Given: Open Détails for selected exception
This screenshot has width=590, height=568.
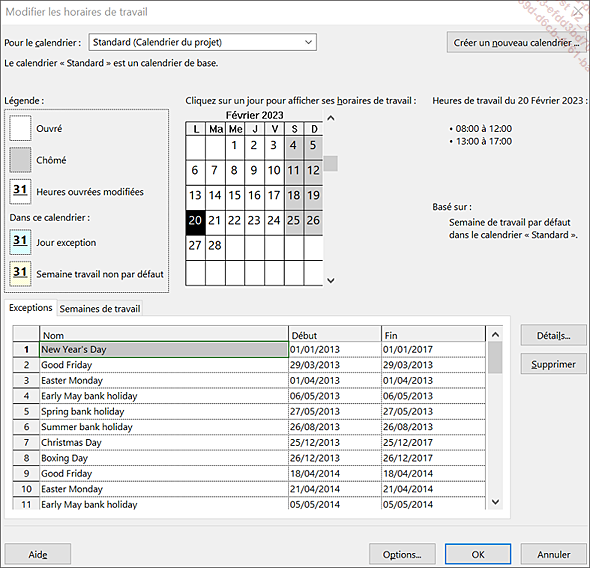Looking at the screenshot, I should pos(553,336).
